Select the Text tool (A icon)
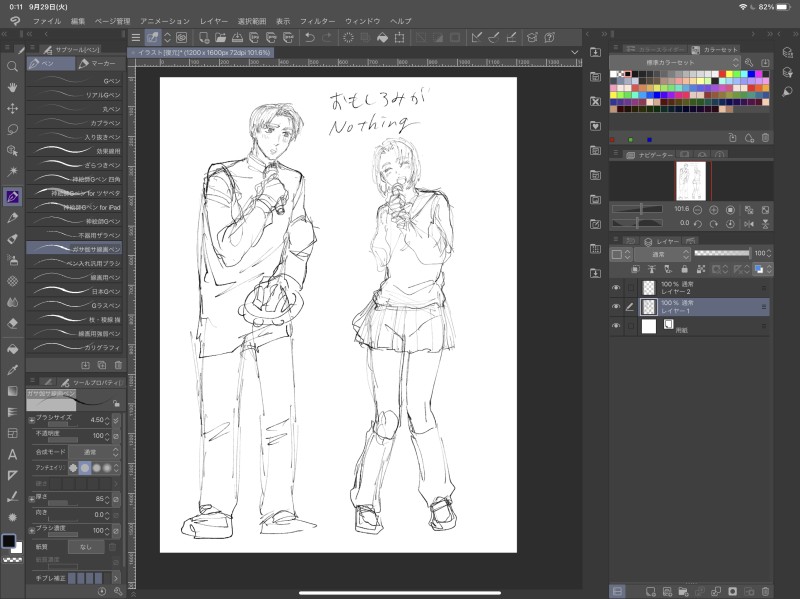This screenshot has width=800, height=599. 13,454
